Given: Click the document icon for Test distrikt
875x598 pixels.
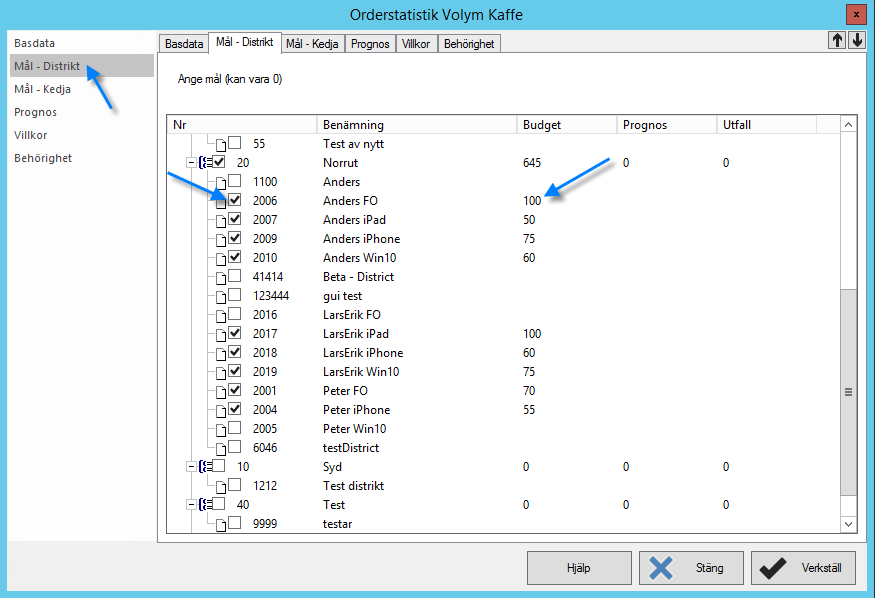Looking at the screenshot, I should pyautogui.click(x=221, y=486).
